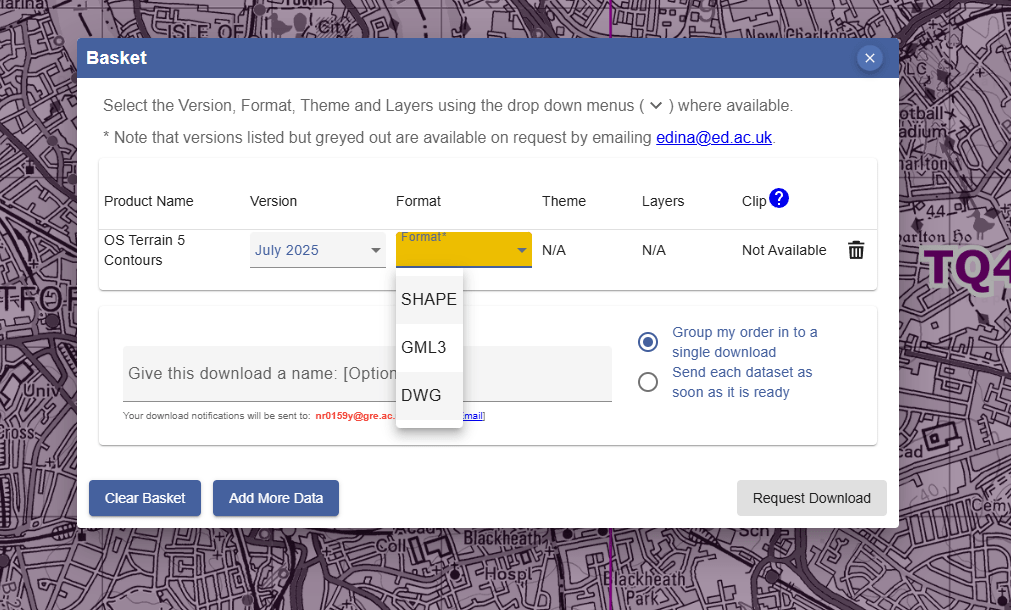
Task: Close the Basket dialog with the X icon
Action: coord(869,58)
